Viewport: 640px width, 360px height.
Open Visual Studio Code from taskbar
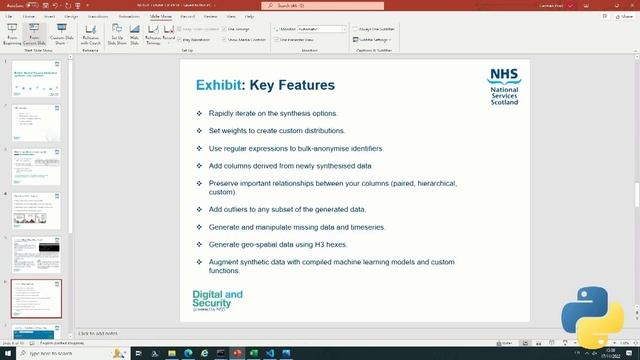coord(270,353)
